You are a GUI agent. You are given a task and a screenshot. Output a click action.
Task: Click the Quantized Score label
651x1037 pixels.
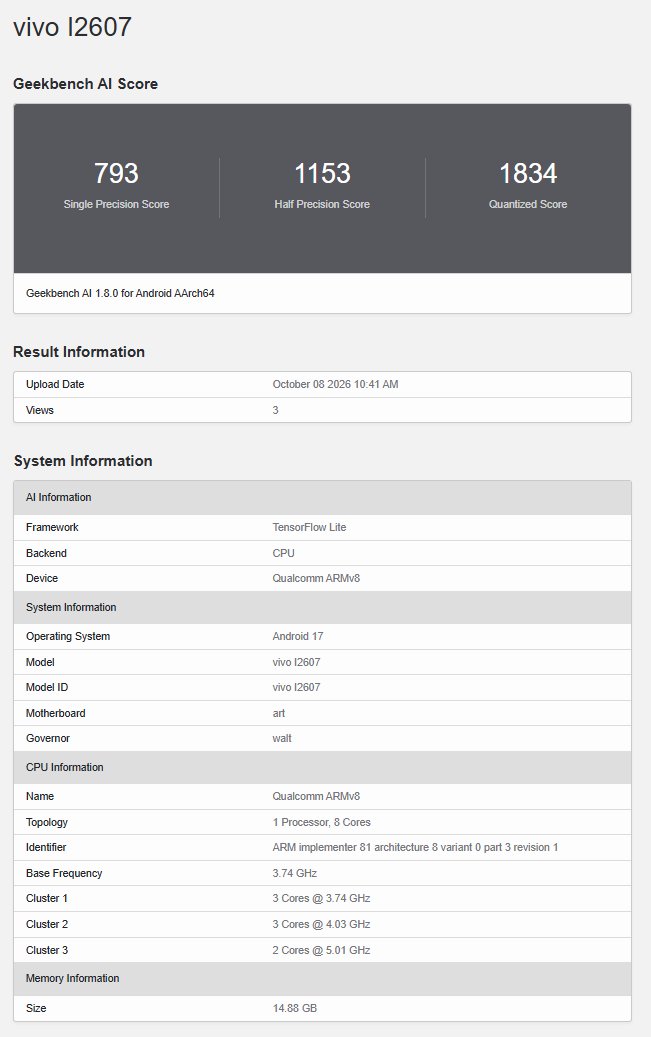pyautogui.click(x=528, y=204)
